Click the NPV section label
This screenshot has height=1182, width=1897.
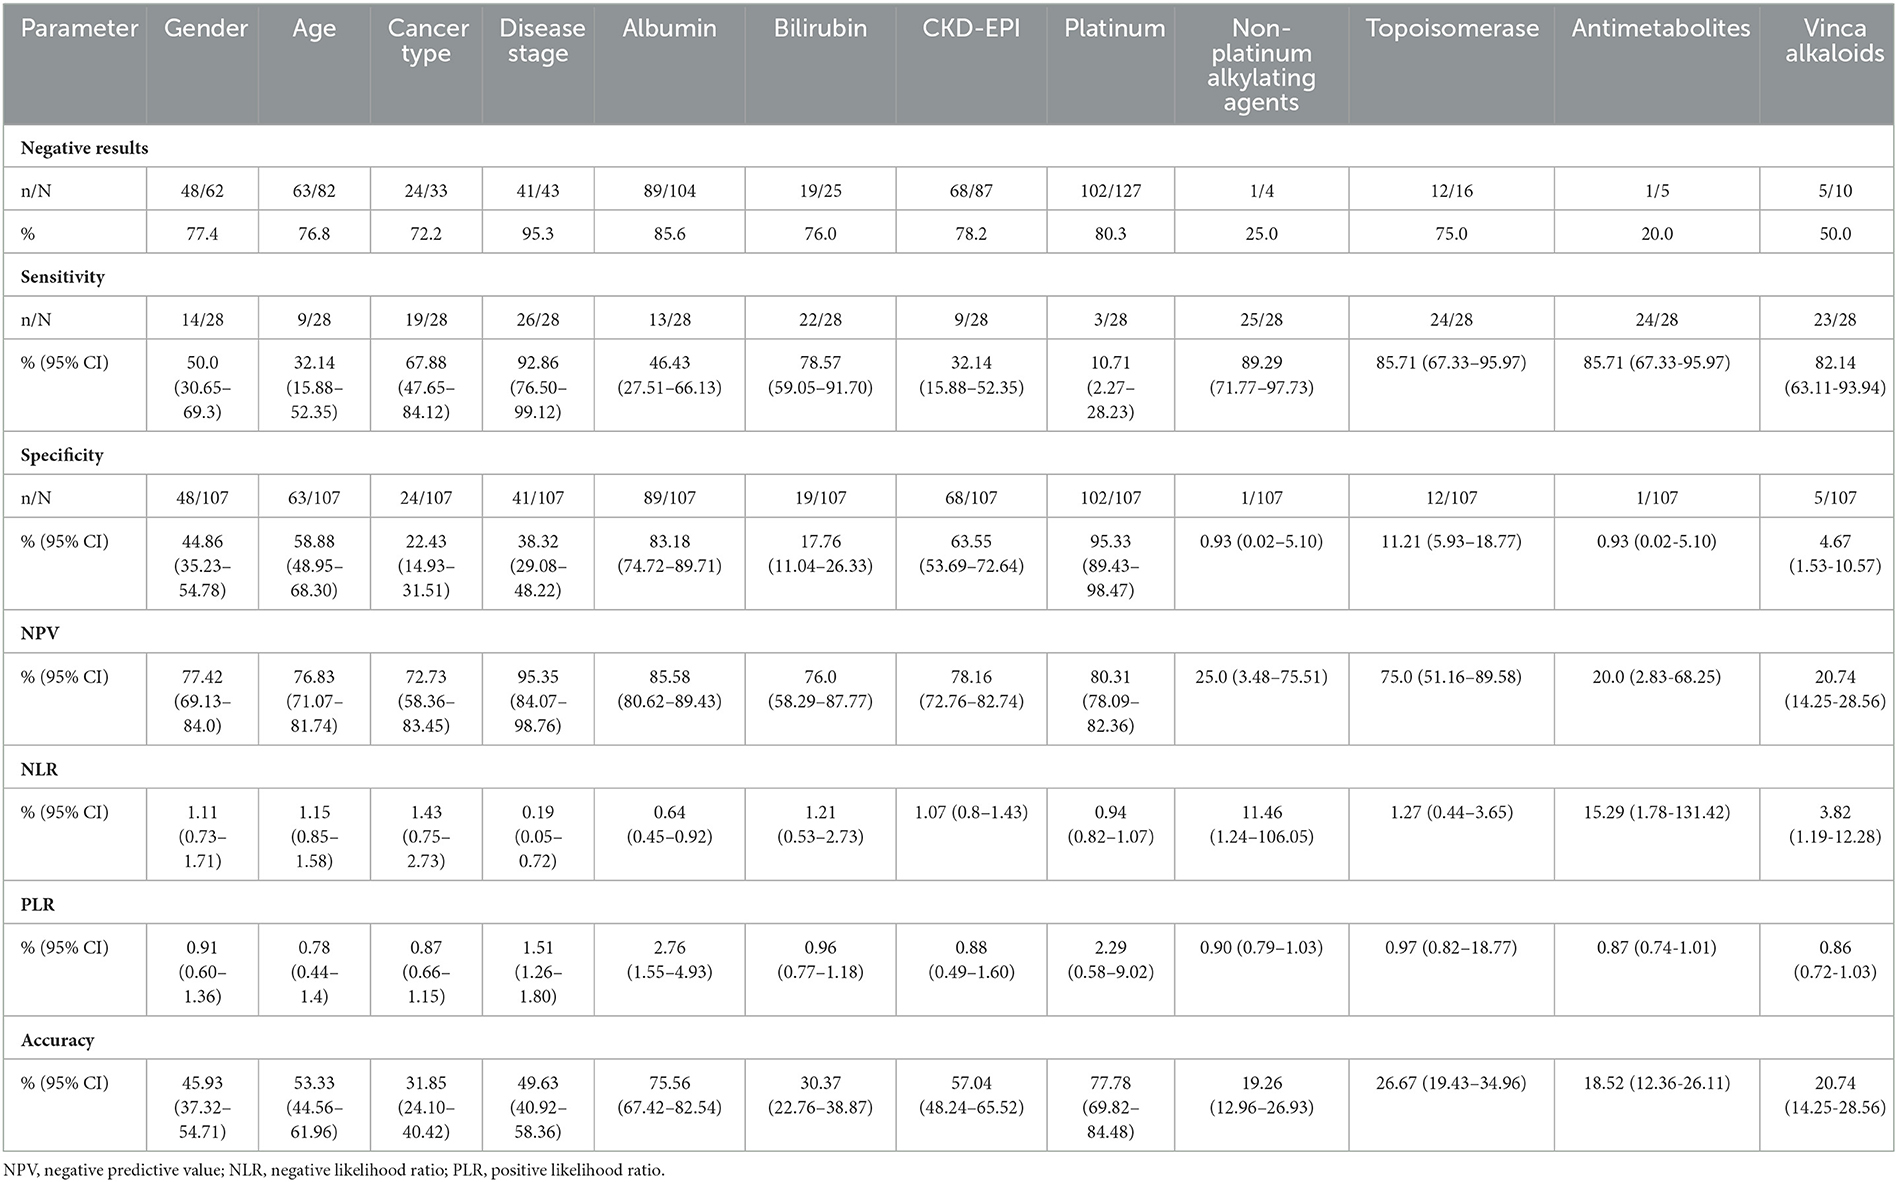[x=38, y=634]
